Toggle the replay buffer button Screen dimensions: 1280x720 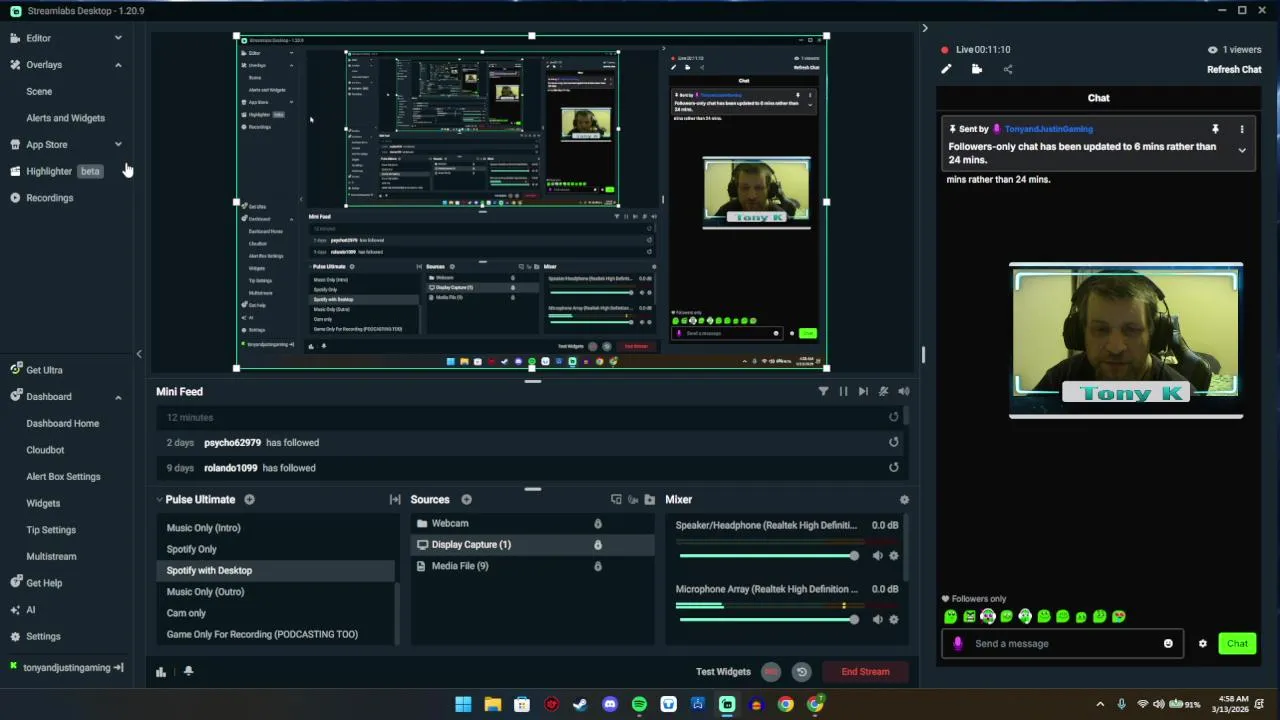pos(801,672)
